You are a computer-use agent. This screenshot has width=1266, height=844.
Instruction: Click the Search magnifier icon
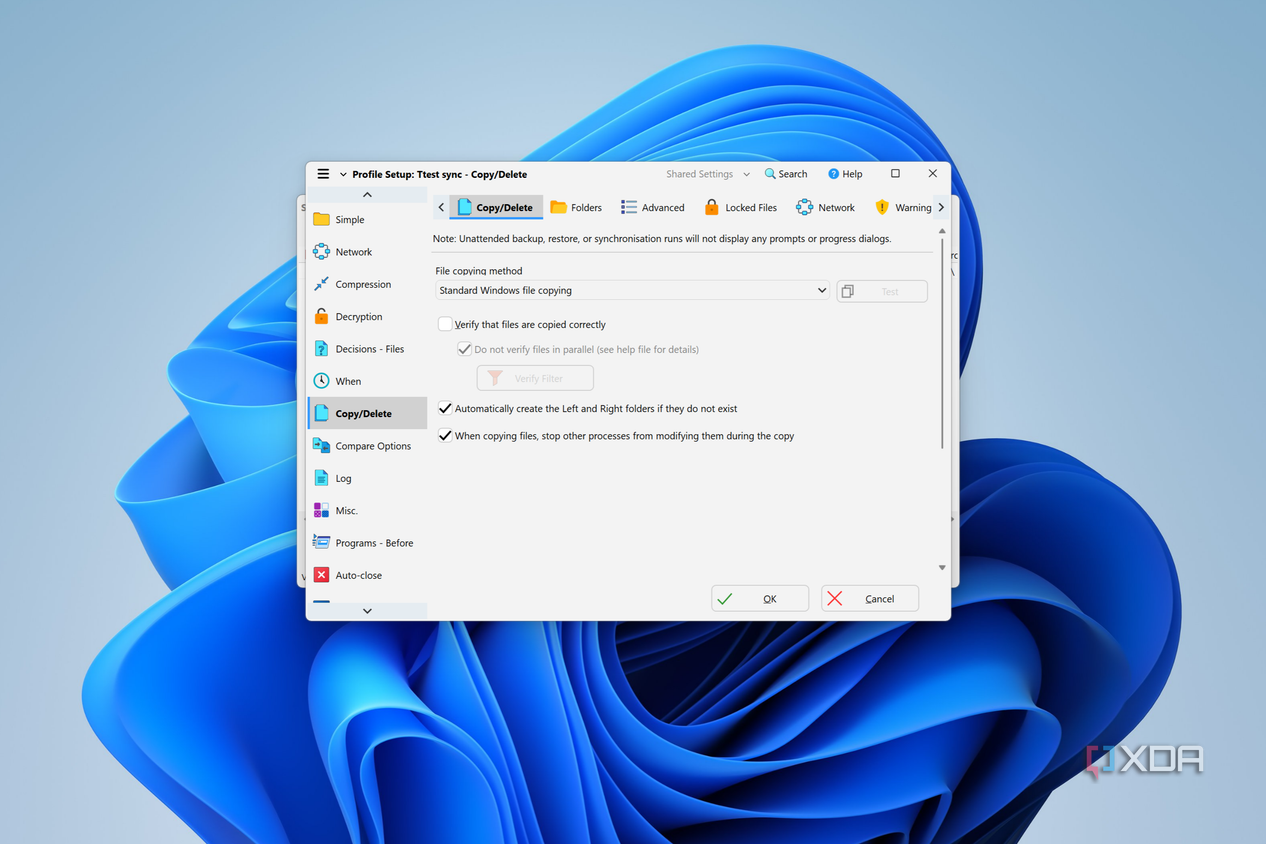tap(770, 174)
